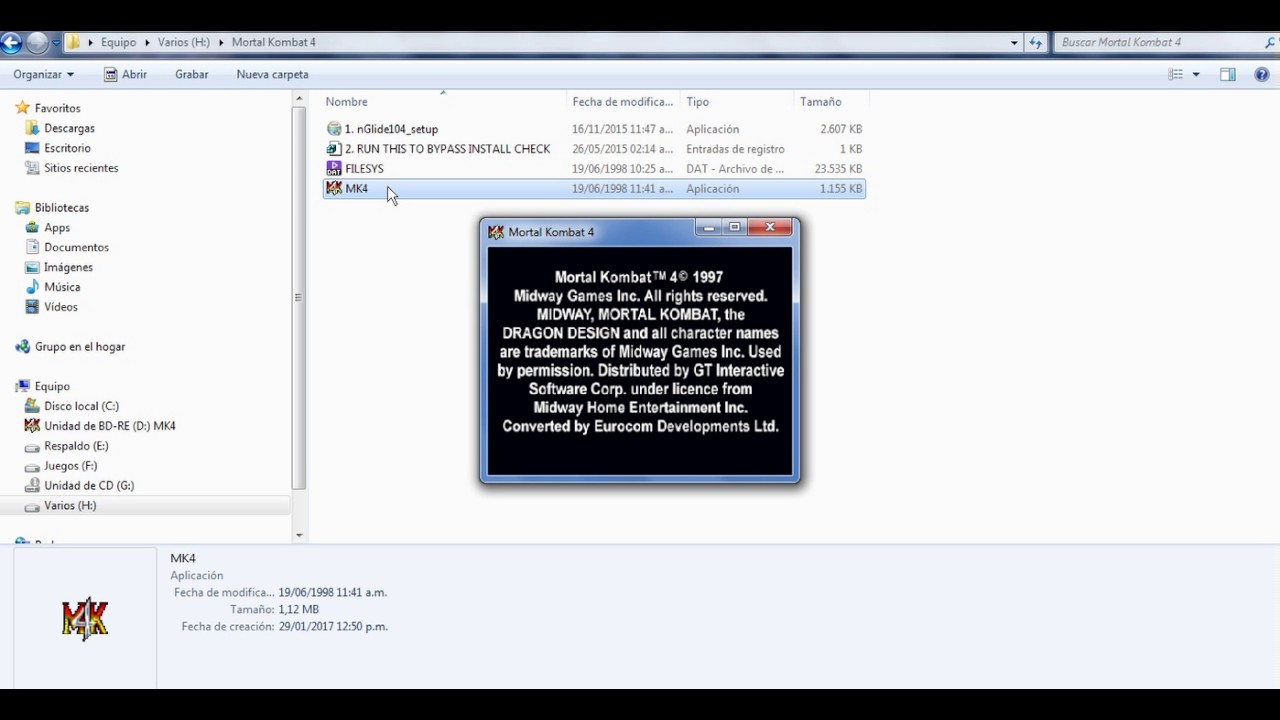Open Documentos library
Viewport: 1280px width, 720px height.
tap(76, 248)
